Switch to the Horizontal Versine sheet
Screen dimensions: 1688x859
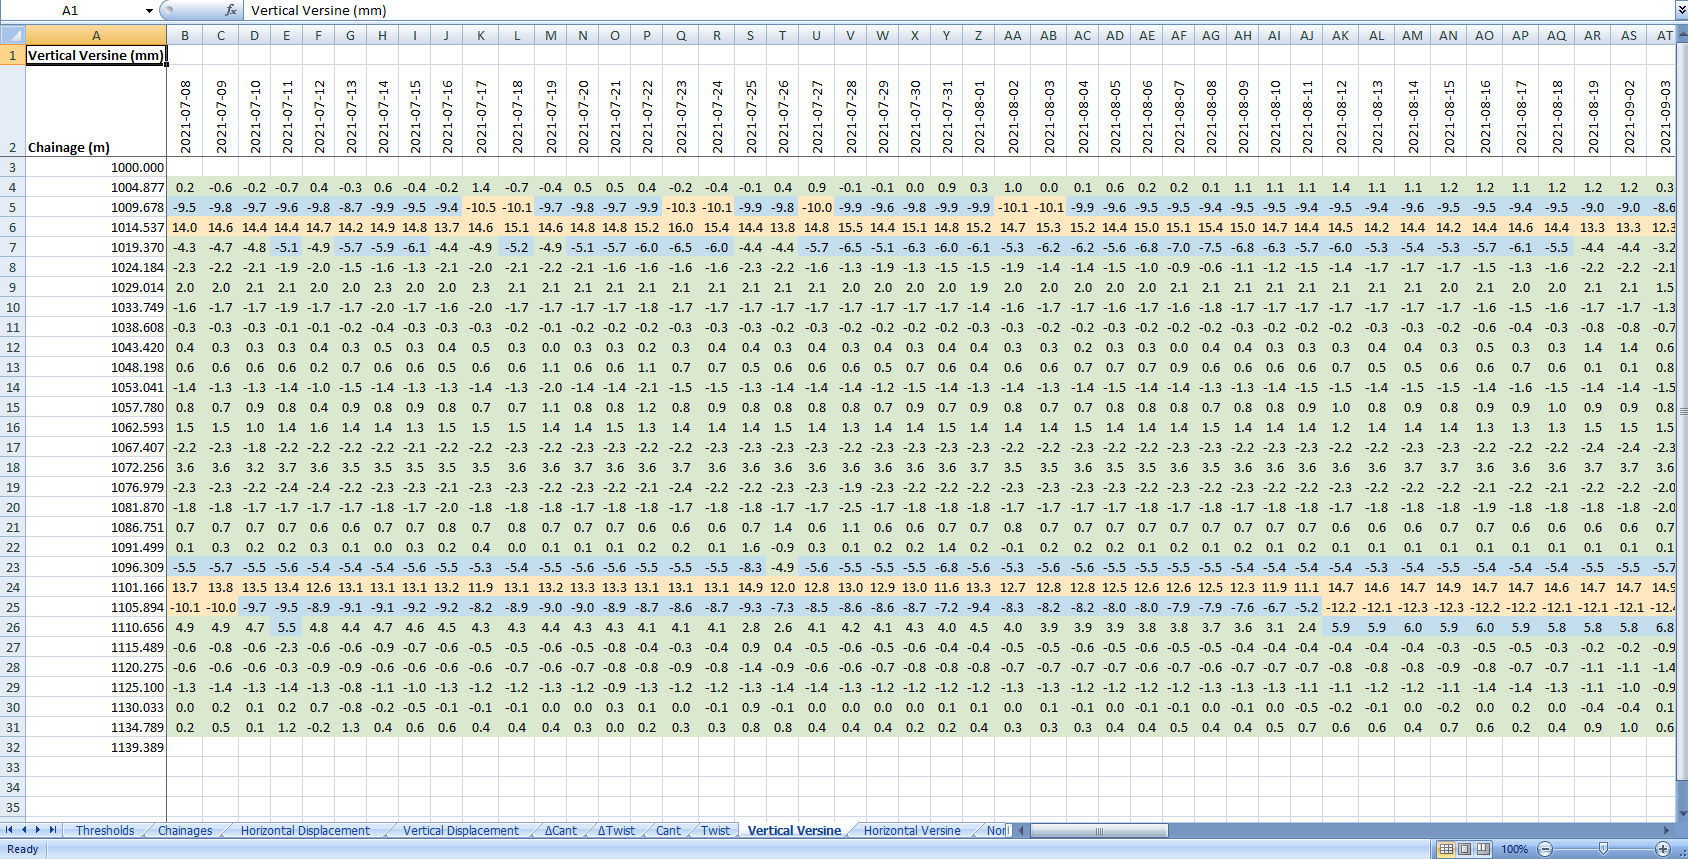[x=912, y=831]
